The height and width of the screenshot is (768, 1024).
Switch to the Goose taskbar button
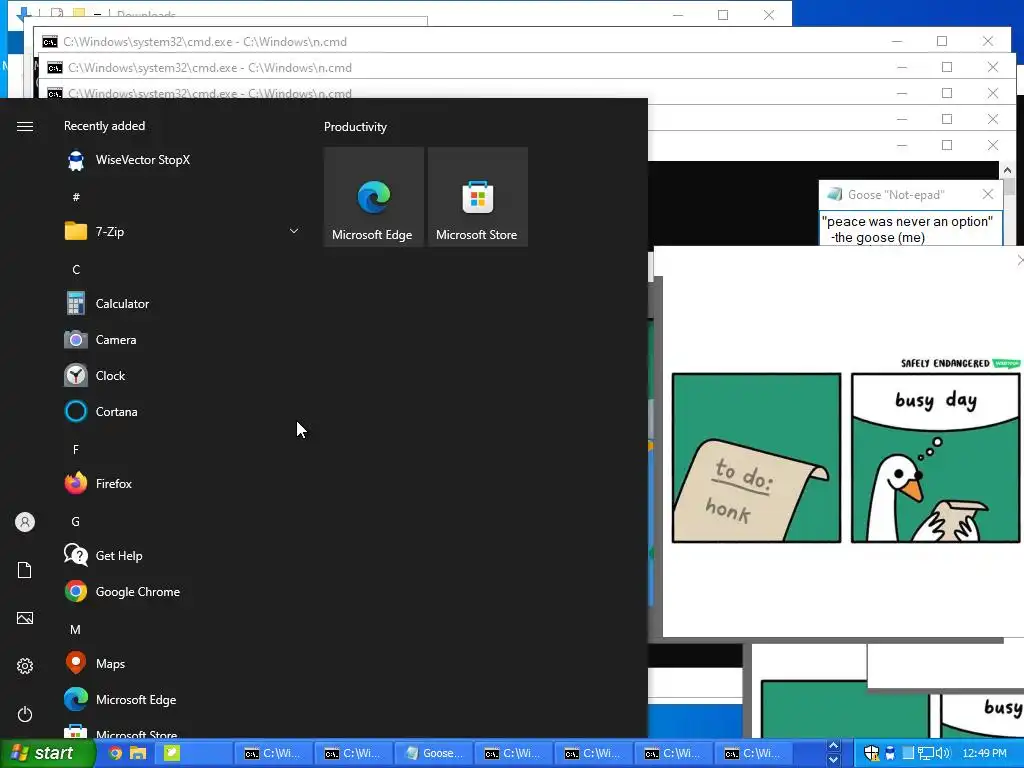click(x=434, y=753)
